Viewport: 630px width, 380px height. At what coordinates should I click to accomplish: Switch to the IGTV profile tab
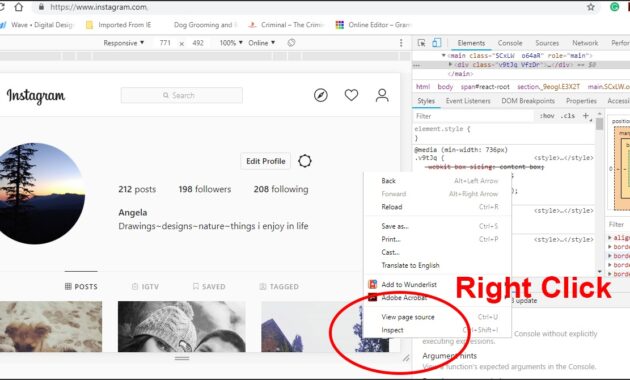coord(145,286)
